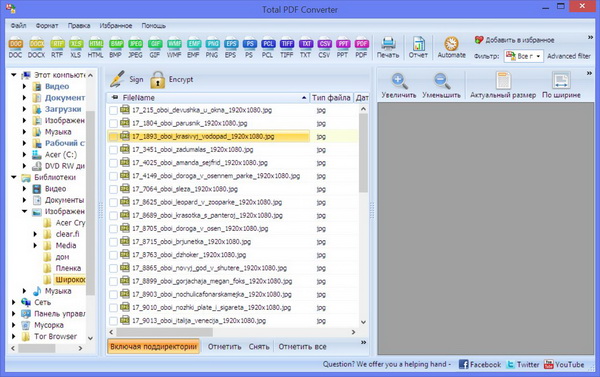The image size is (600, 377).
Task: Zoom in with Увеличить magnifier
Action: (399, 86)
